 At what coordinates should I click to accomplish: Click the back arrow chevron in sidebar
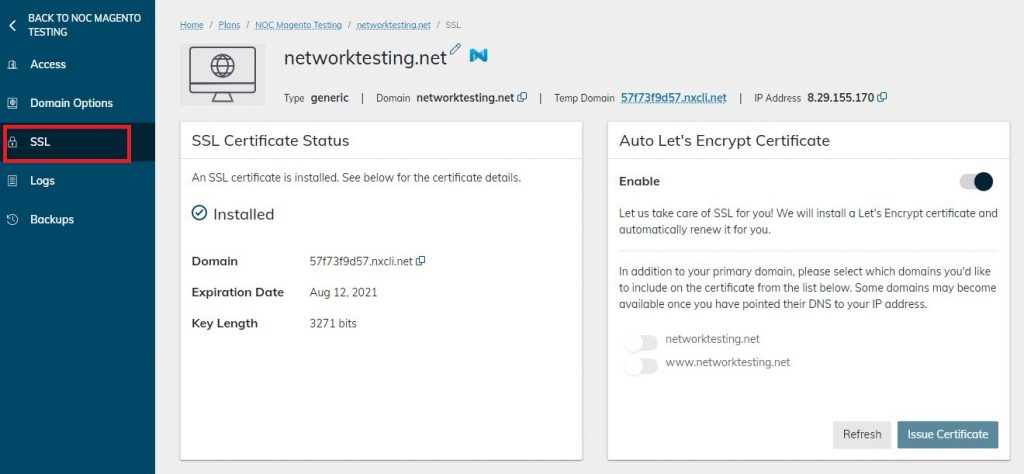tap(12, 25)
